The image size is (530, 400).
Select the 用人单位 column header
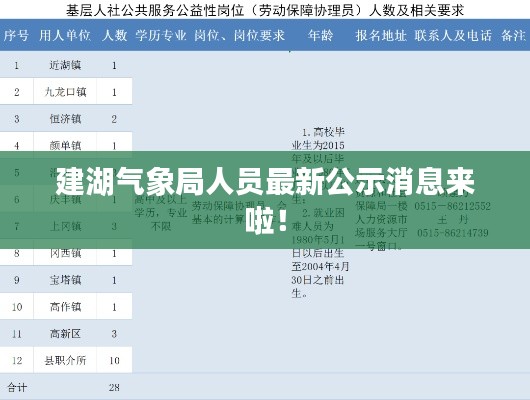tap(65, 36)
